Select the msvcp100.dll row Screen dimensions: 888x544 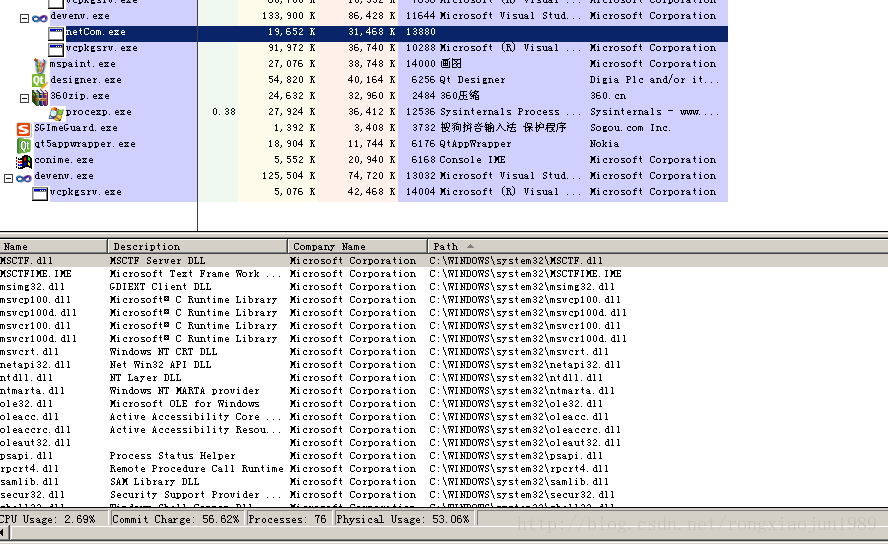point(444,300)
